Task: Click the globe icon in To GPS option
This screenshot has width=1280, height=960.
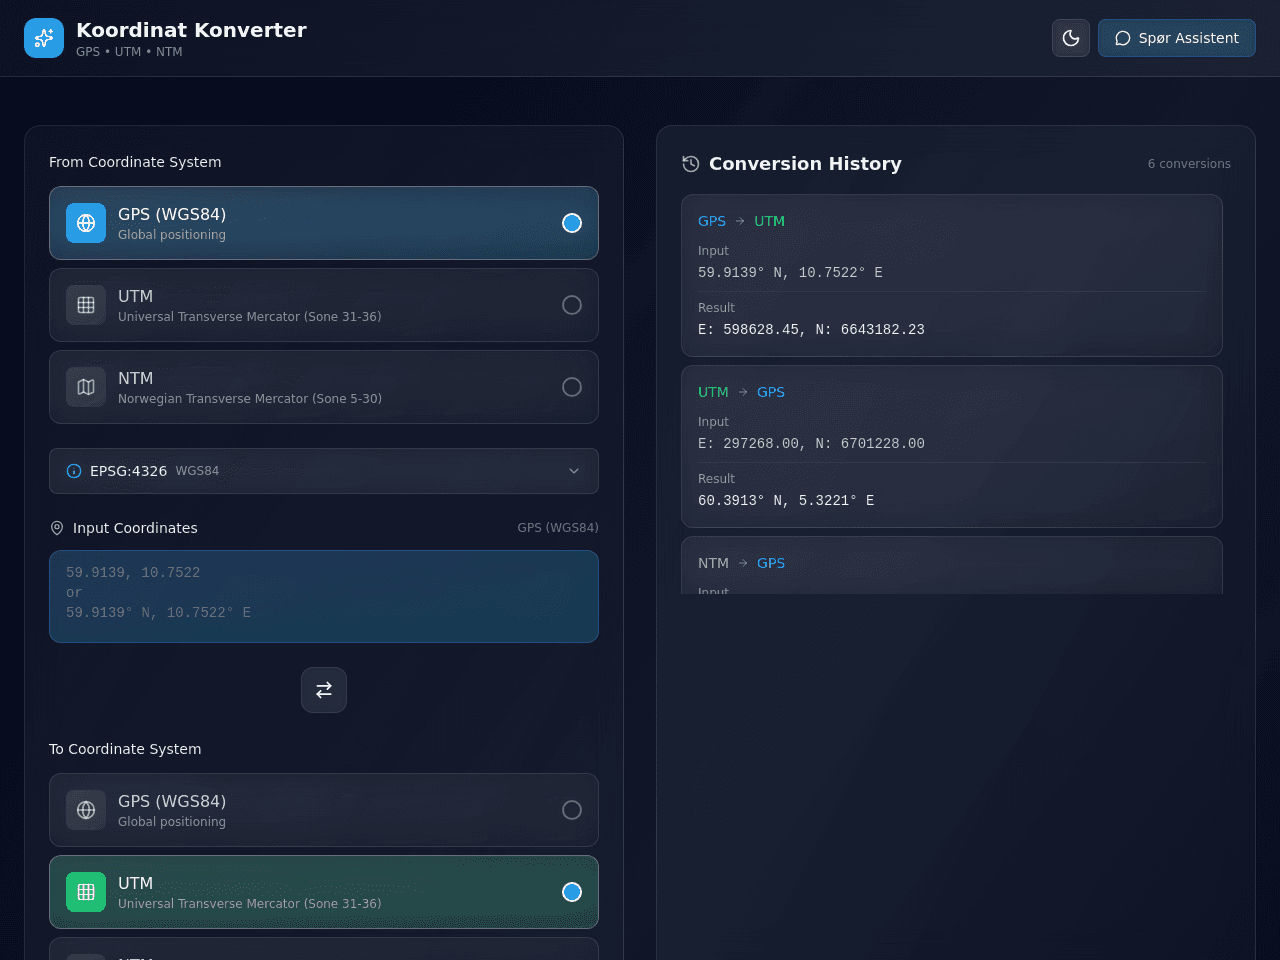Action: pos(86,810)
